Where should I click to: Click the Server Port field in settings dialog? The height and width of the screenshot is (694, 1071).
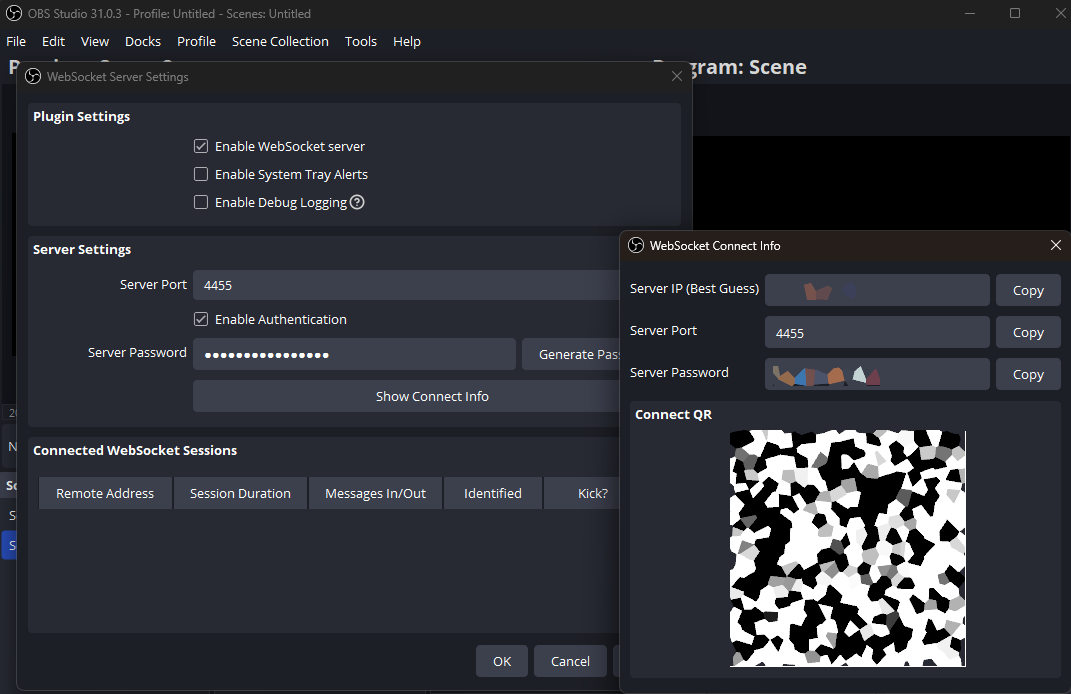point(406,285)
